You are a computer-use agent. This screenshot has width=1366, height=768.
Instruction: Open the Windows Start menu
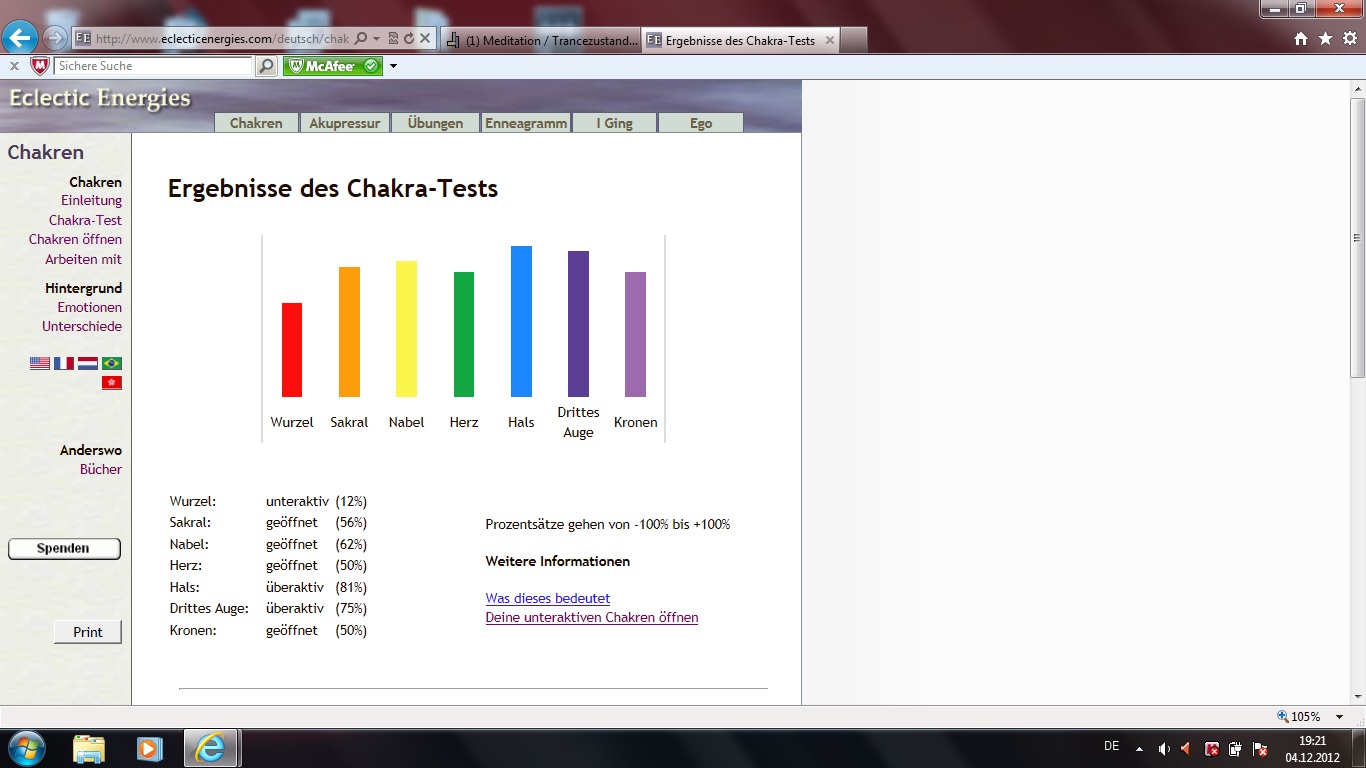coord(25,748)
